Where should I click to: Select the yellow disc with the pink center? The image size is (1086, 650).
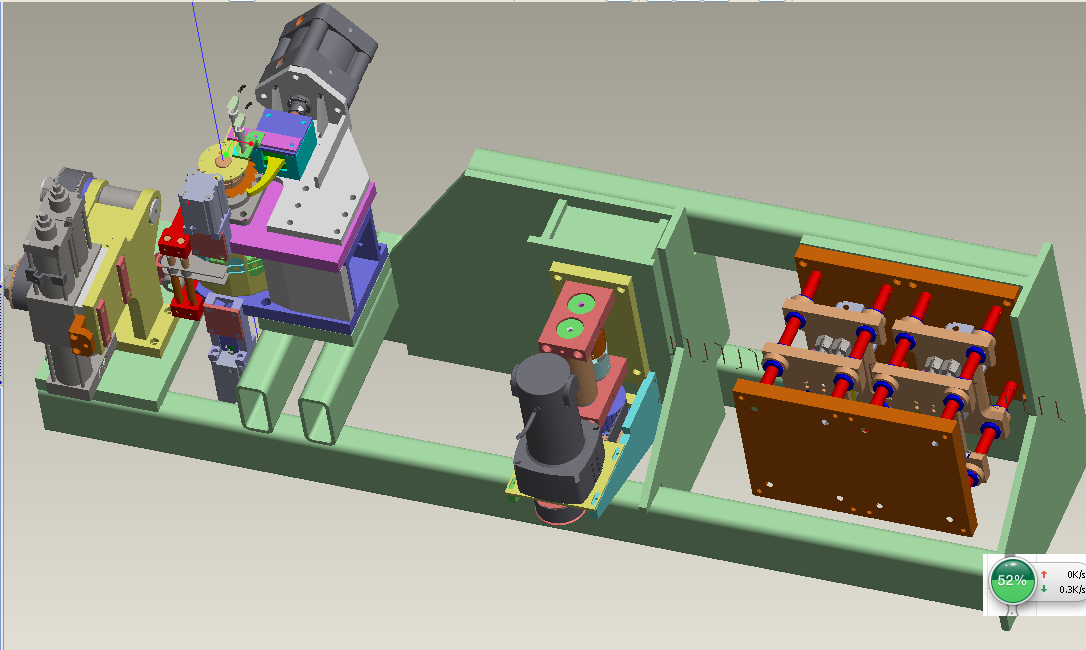pos(222,162)
